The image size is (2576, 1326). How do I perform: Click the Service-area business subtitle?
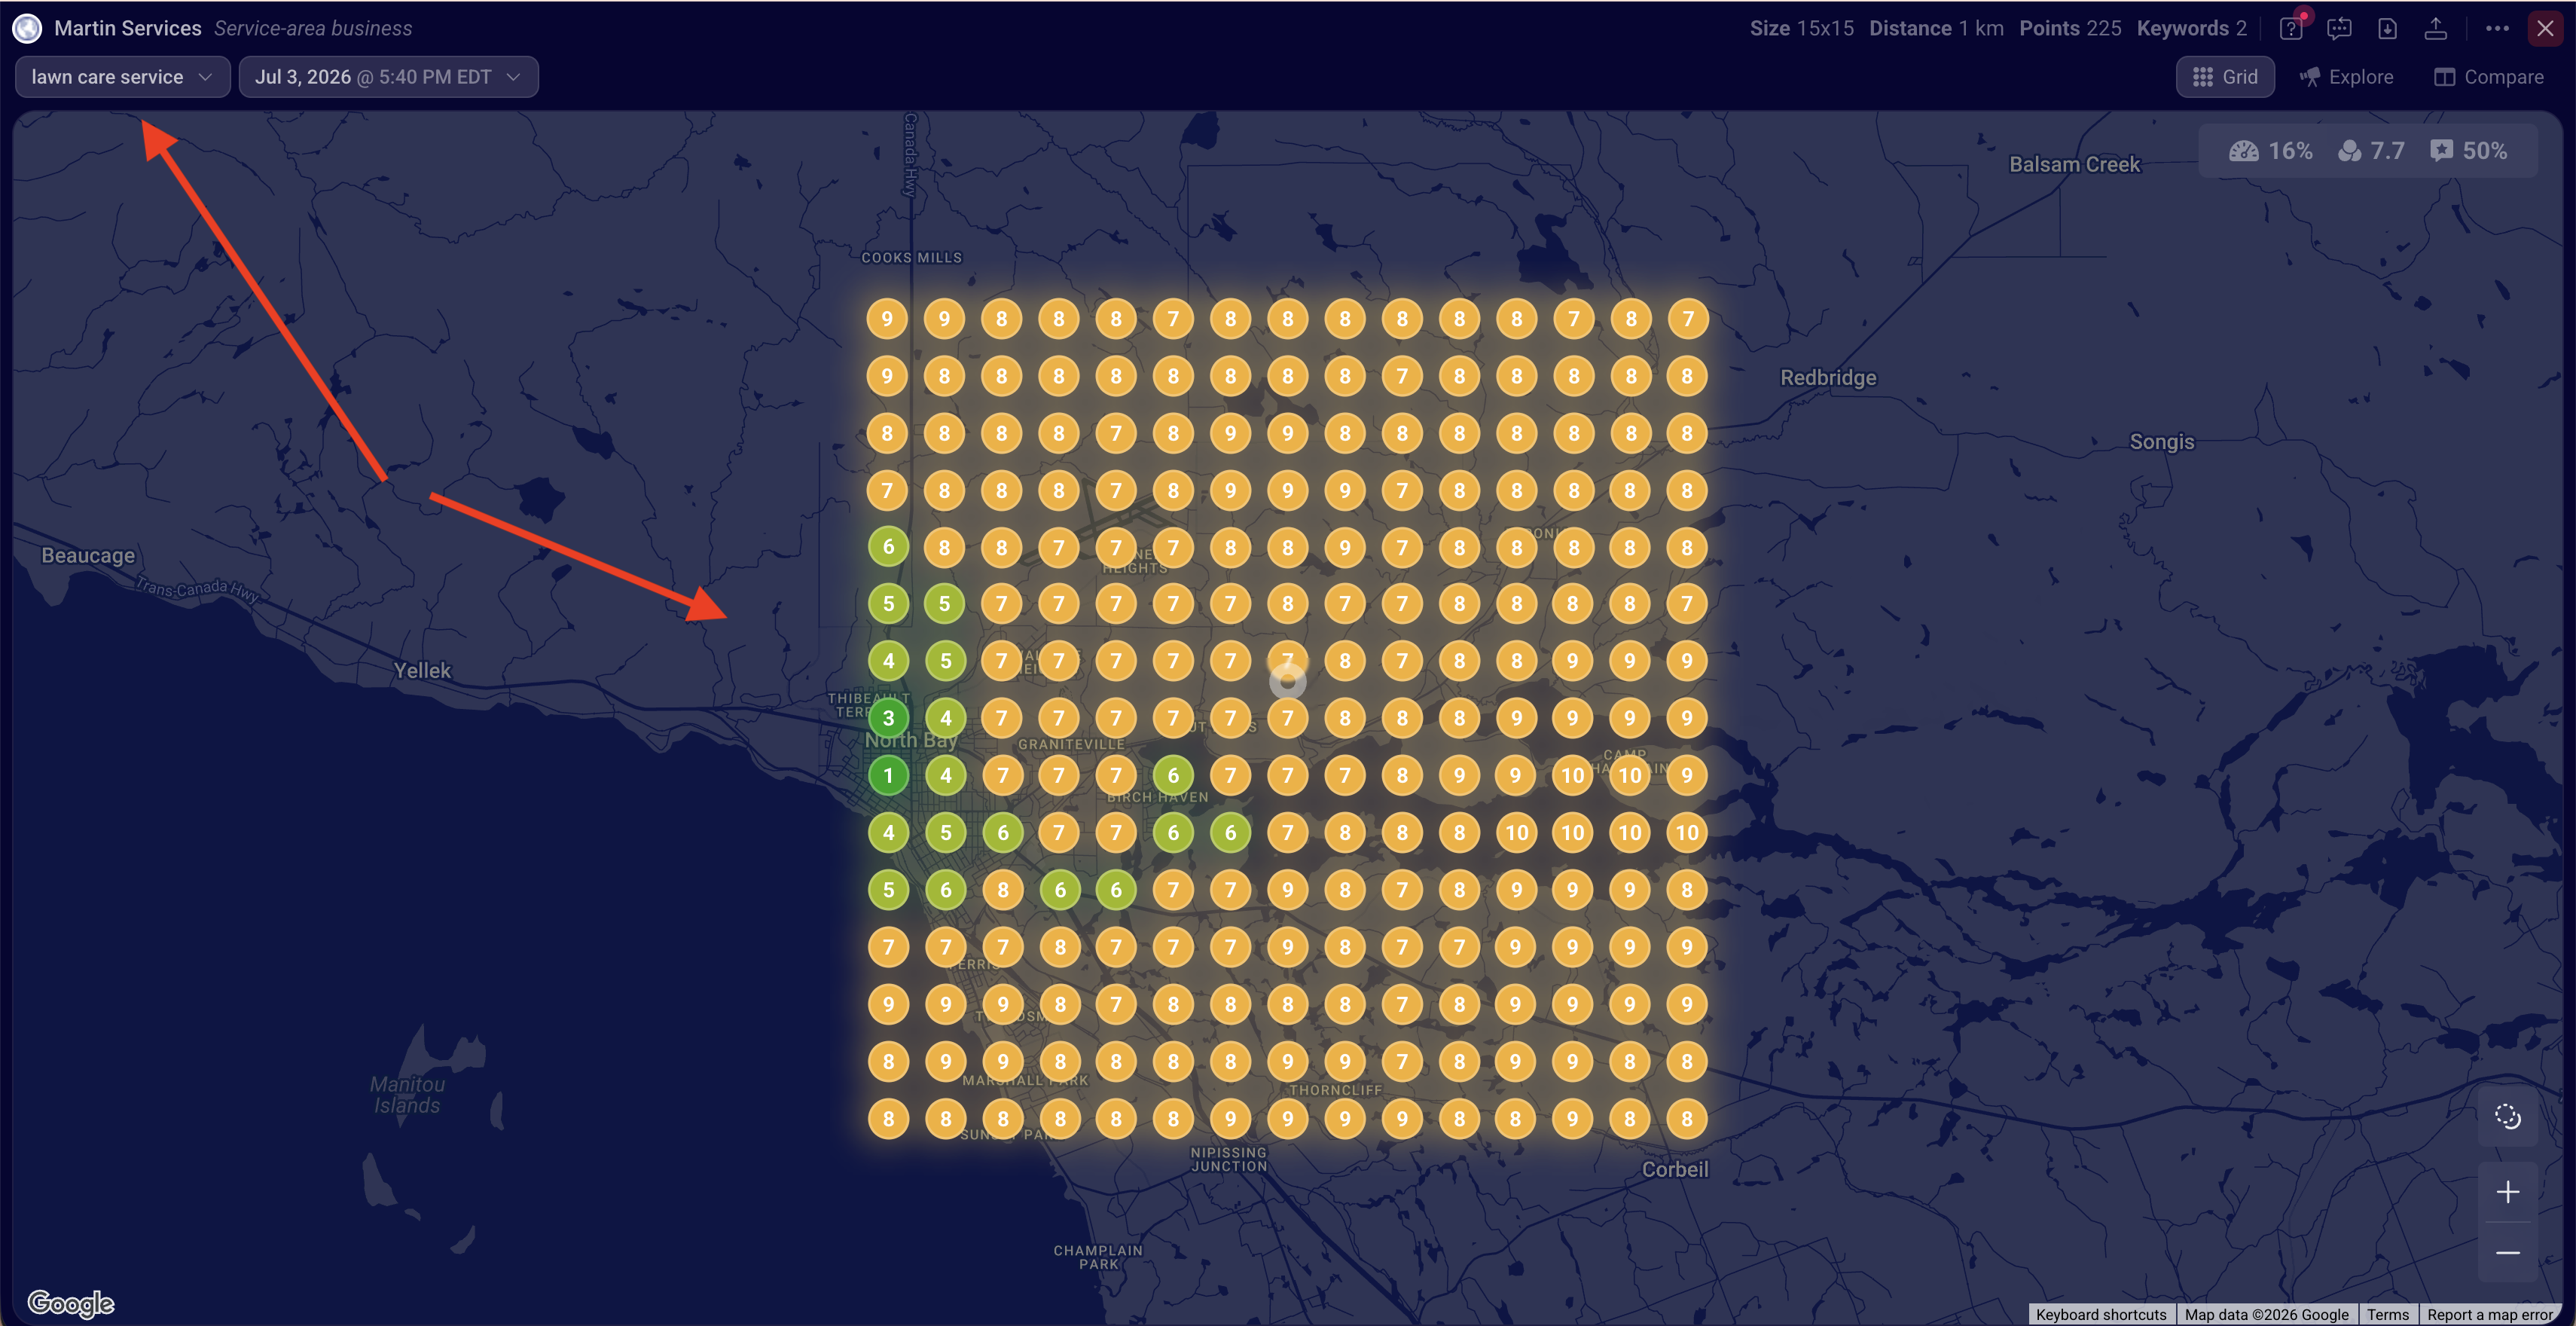313,28
